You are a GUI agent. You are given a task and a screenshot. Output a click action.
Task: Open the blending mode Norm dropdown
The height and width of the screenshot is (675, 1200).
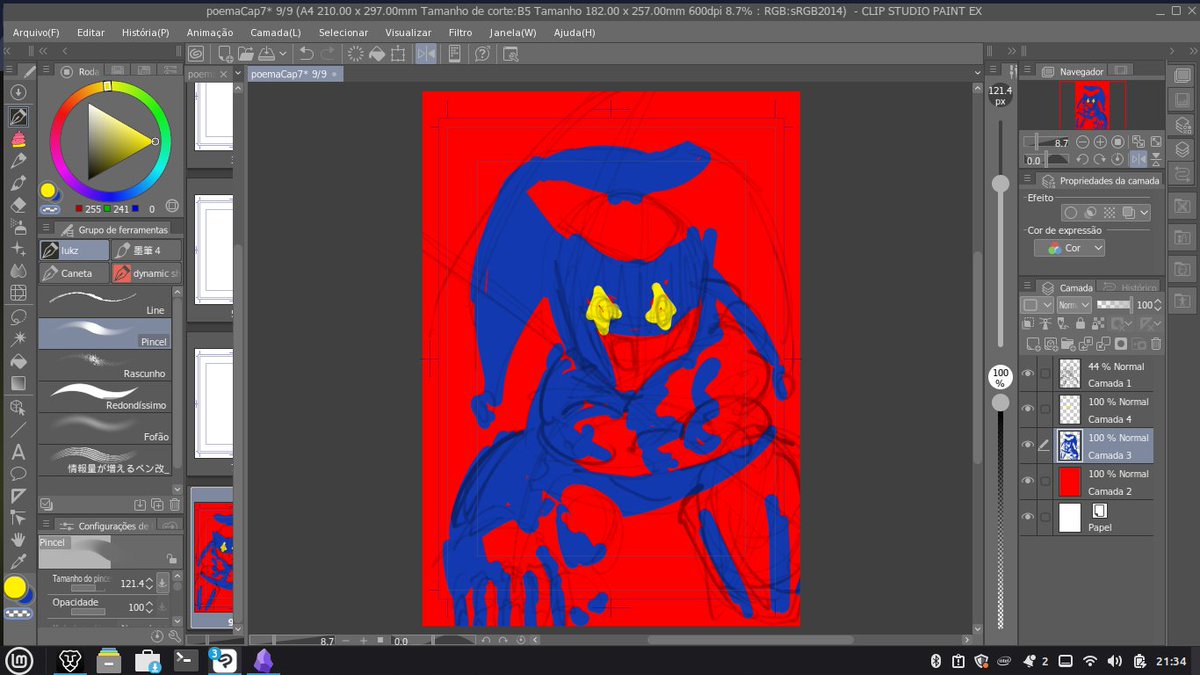pos(1074,304)
